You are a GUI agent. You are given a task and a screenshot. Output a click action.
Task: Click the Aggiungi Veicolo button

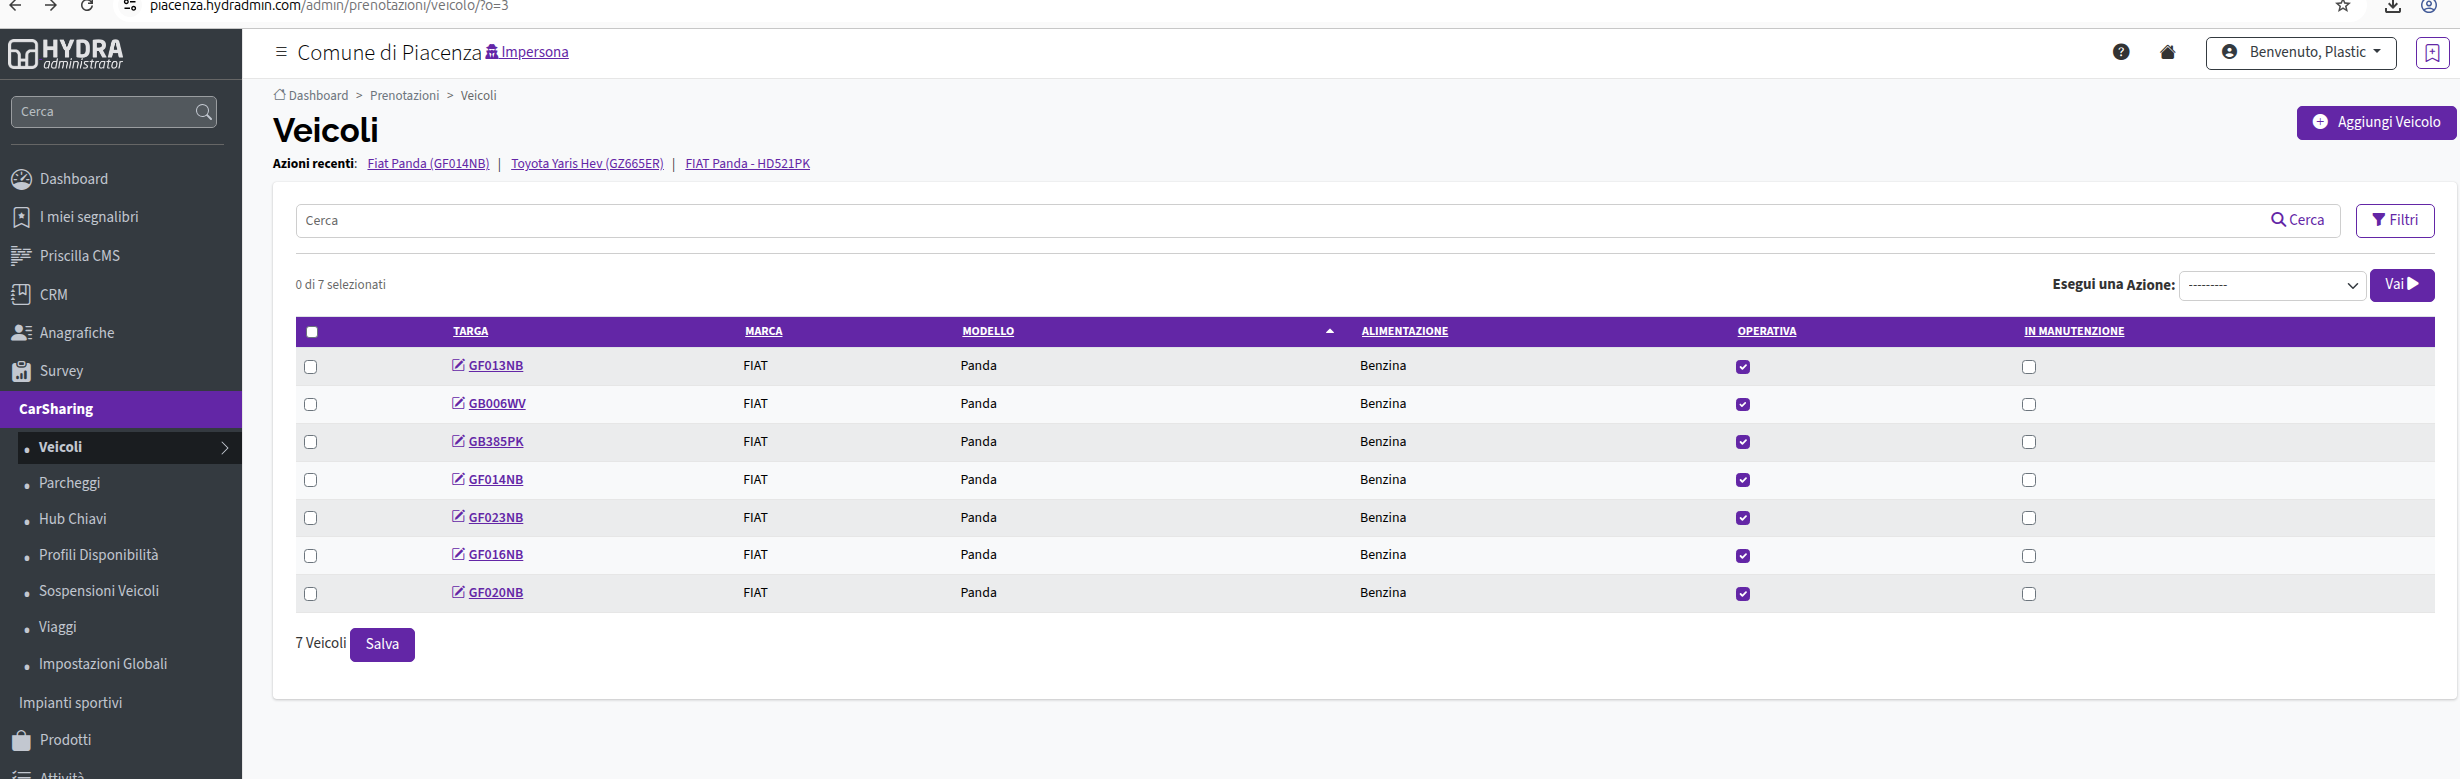coord(2376,122)
